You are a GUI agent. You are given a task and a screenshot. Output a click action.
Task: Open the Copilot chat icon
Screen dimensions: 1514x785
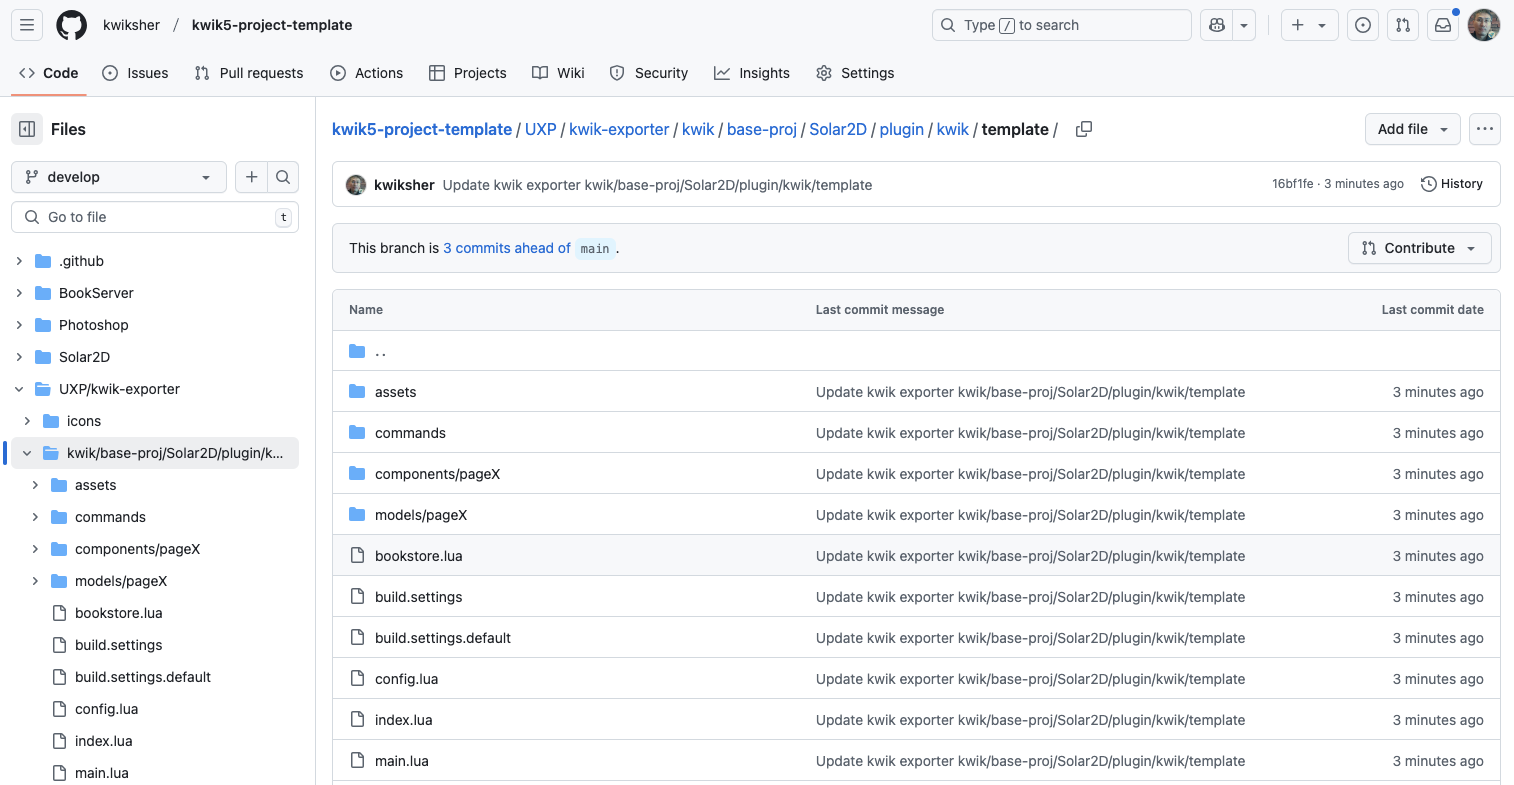click(1217, 25)
